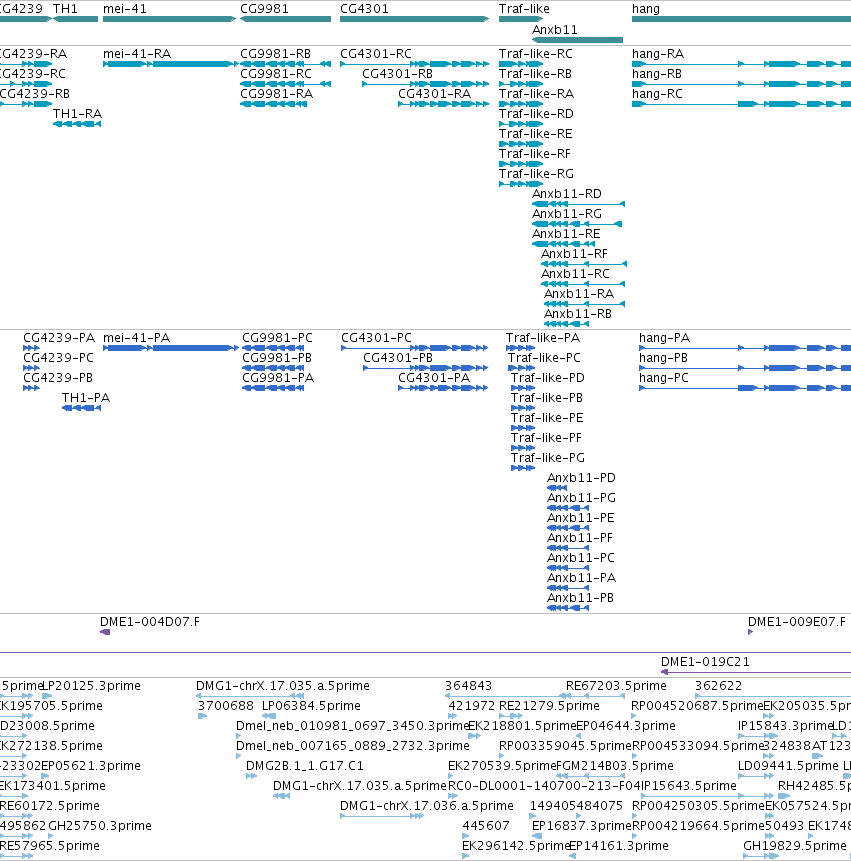Screen dimensions: 851x861
Task: Click protein hang-PB
Action: pos(663,358)
